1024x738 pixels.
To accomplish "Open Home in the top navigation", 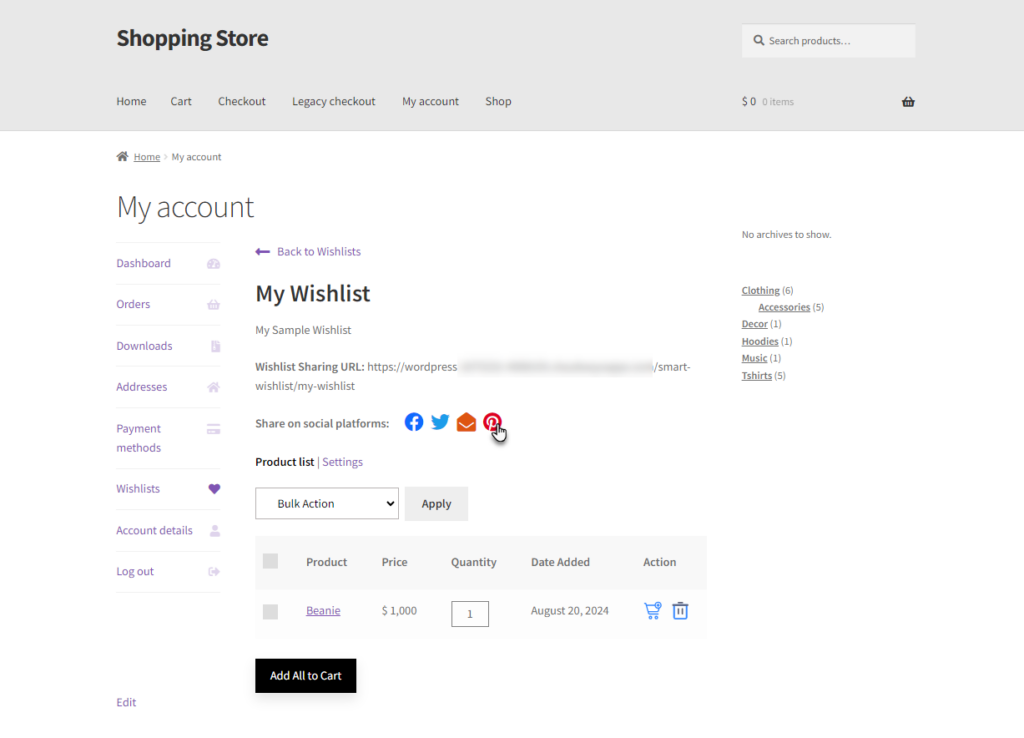I will click(131, 101).
